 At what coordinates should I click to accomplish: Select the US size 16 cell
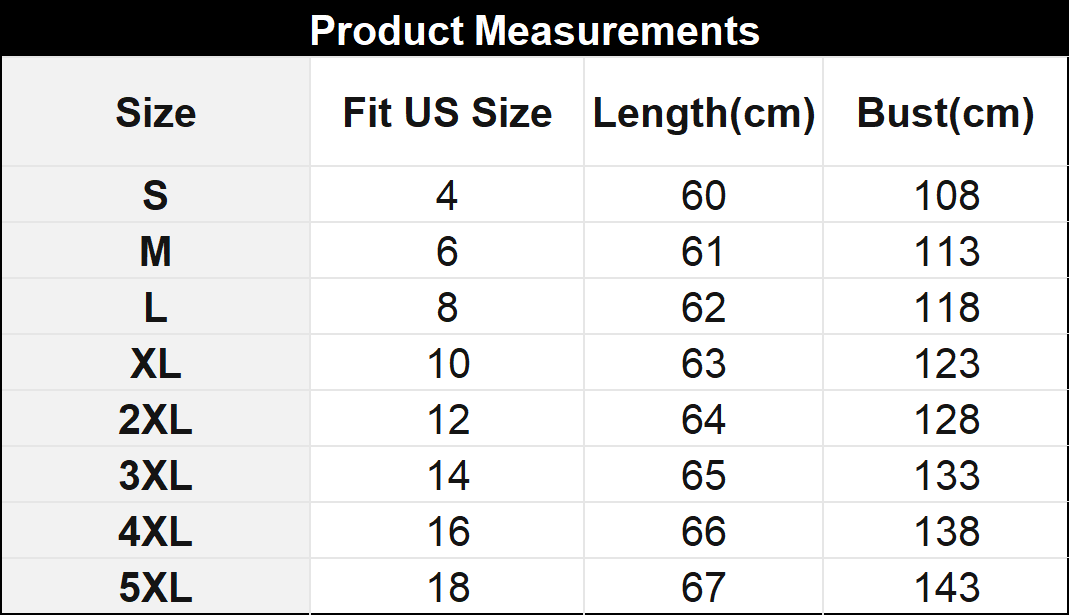[x=447, y=532]
